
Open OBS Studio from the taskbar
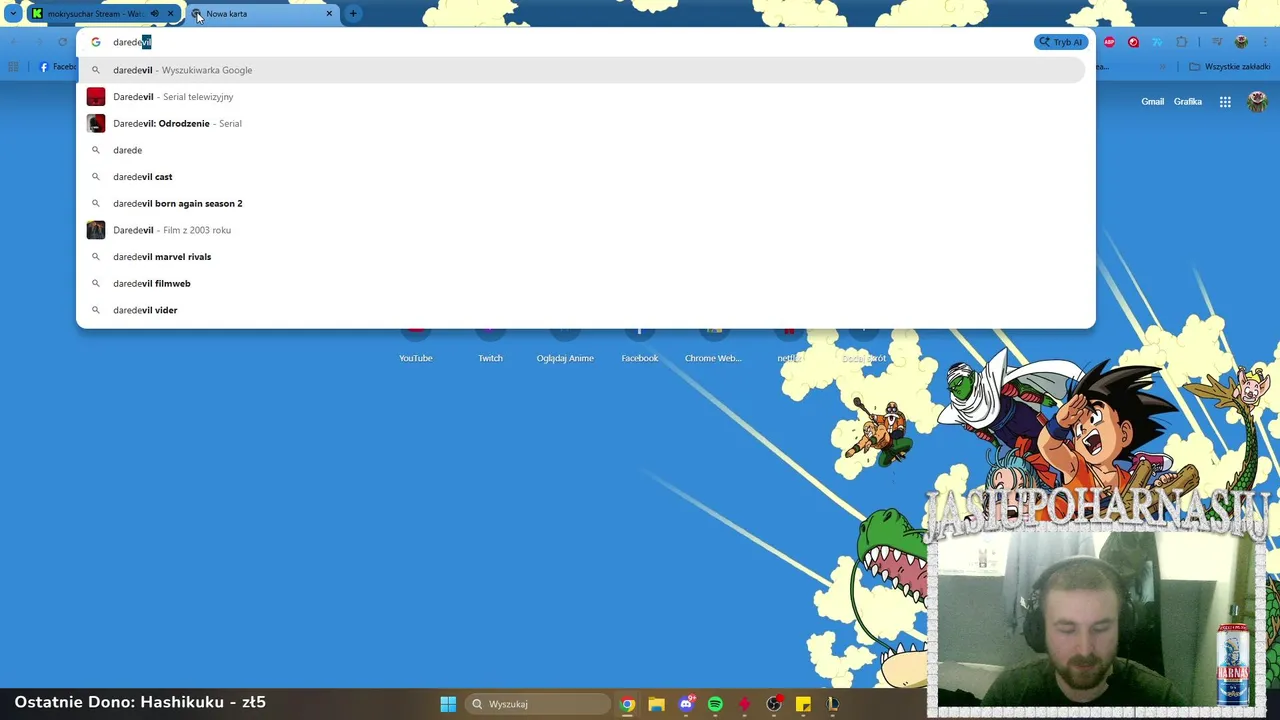(x=773, y=704)
